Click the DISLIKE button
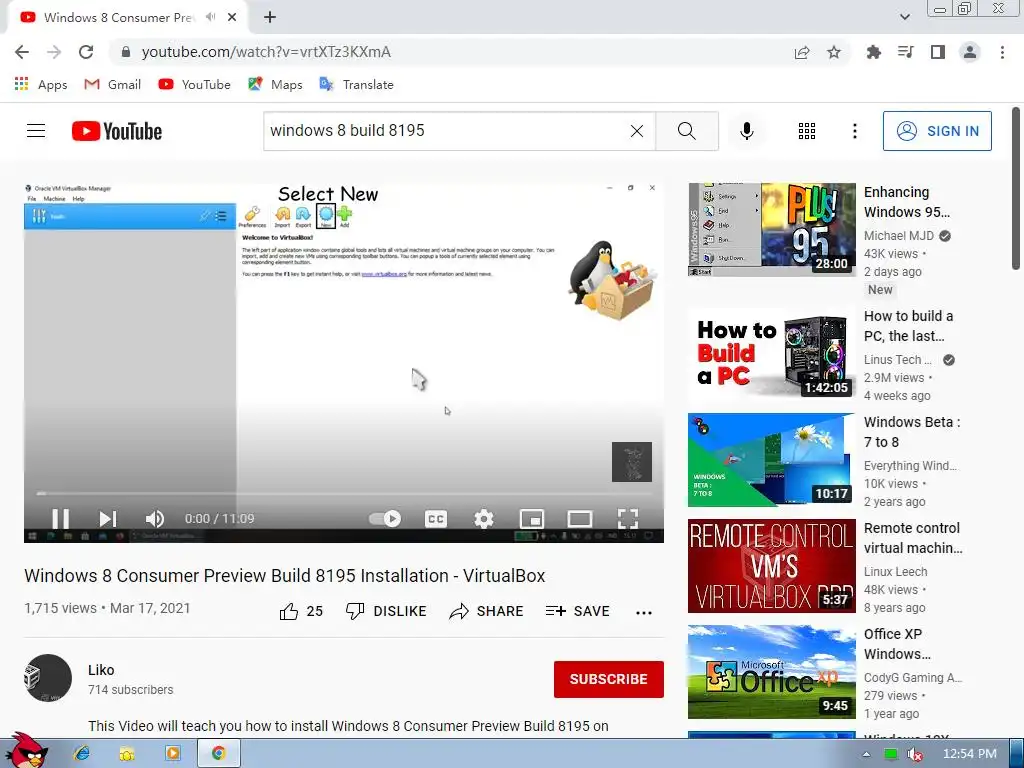 point(386,611)
